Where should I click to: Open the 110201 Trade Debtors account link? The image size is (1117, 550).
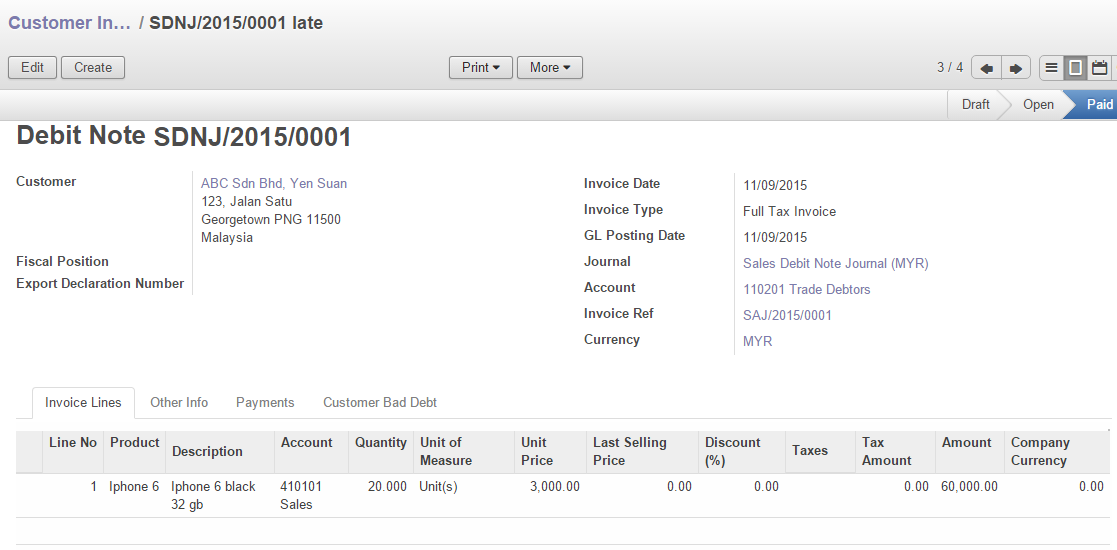pyautogui.click(x=806, y=289)
